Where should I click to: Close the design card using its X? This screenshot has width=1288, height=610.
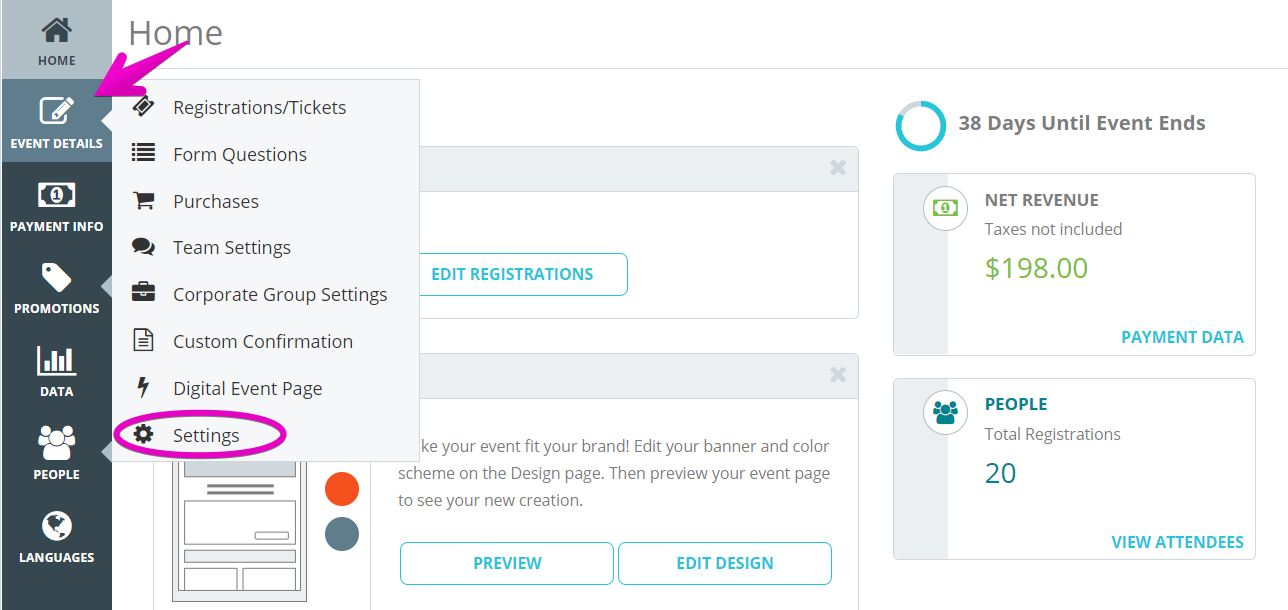[838, 375]
